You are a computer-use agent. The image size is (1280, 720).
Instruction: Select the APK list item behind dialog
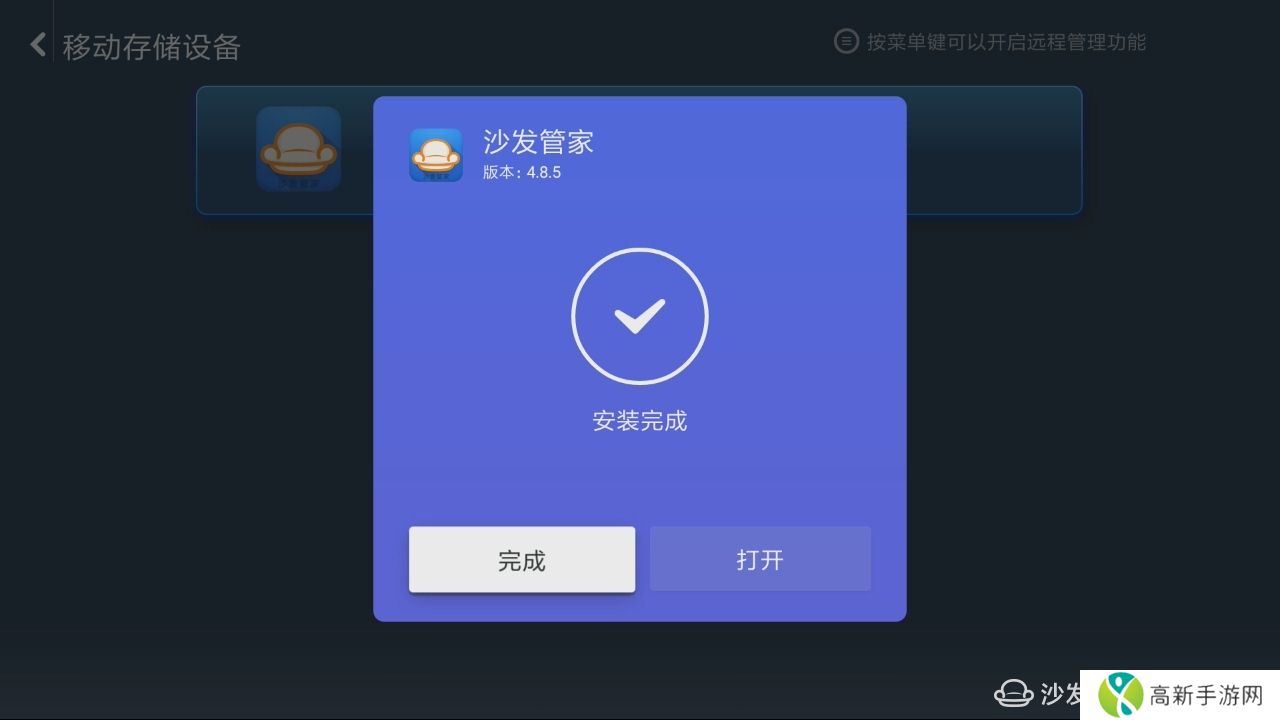click(x=639, y=150)
